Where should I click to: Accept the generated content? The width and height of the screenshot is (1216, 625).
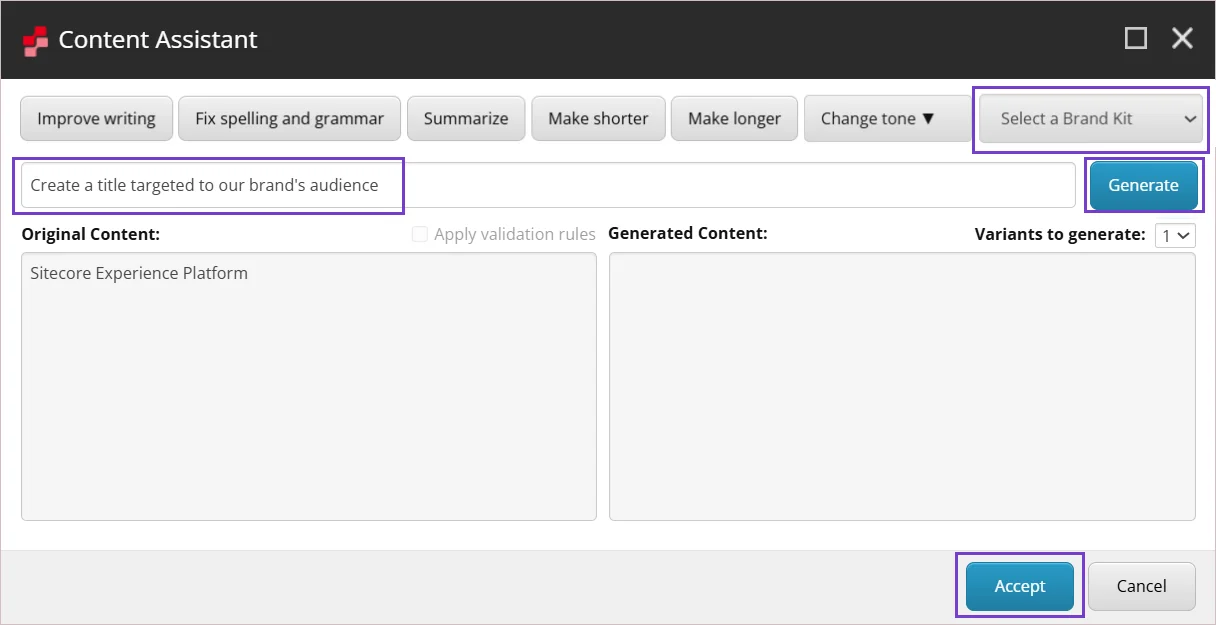click(1020, 586)
